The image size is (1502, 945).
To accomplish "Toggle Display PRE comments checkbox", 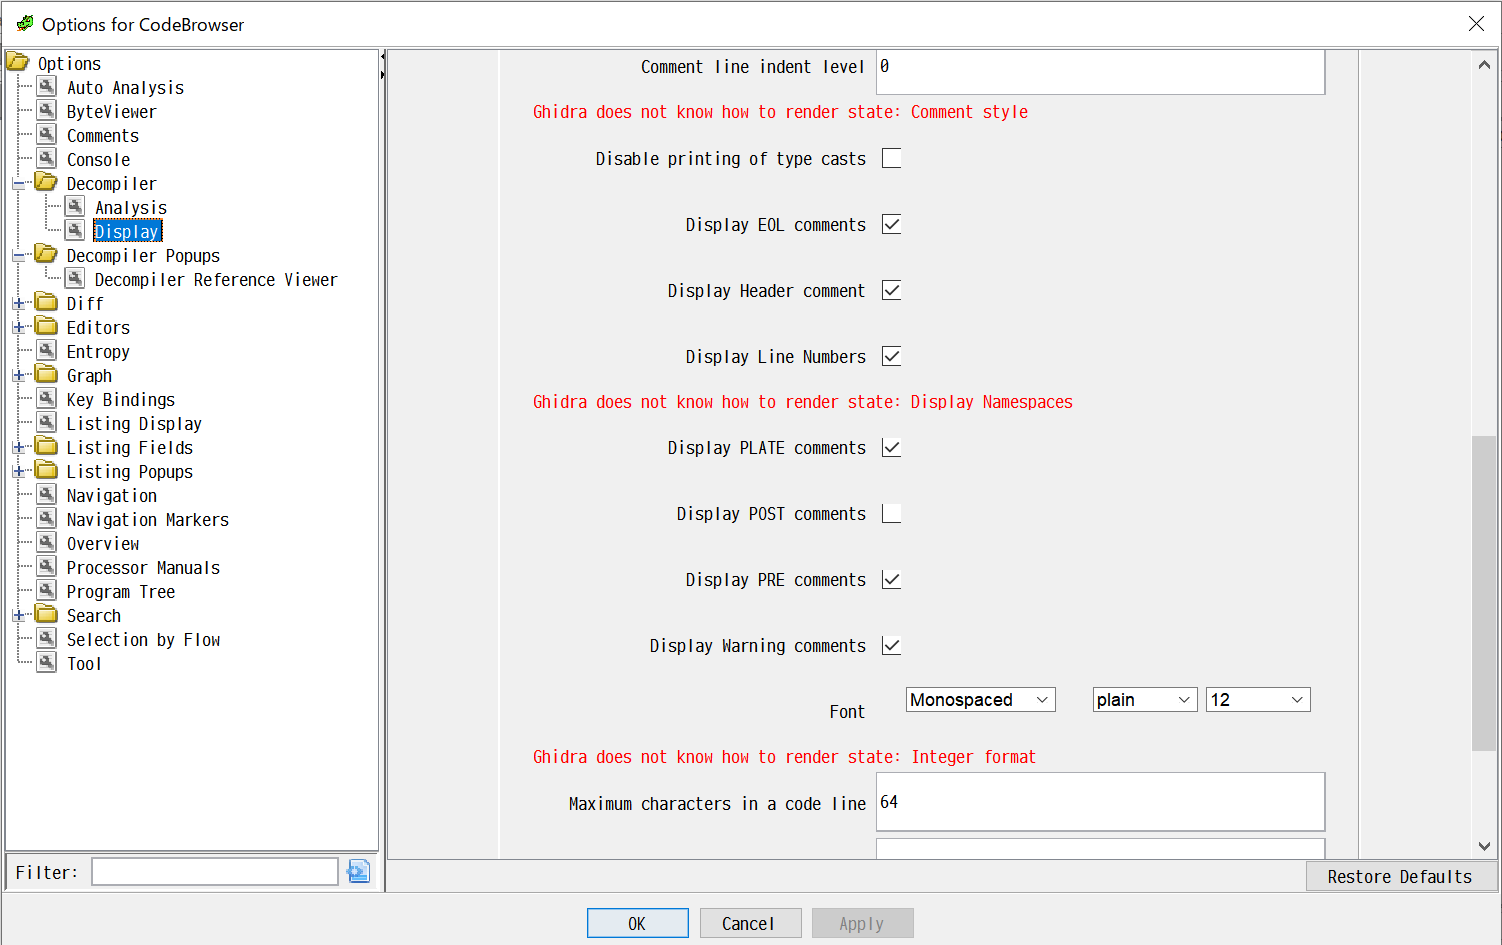I will coord(891,579).
